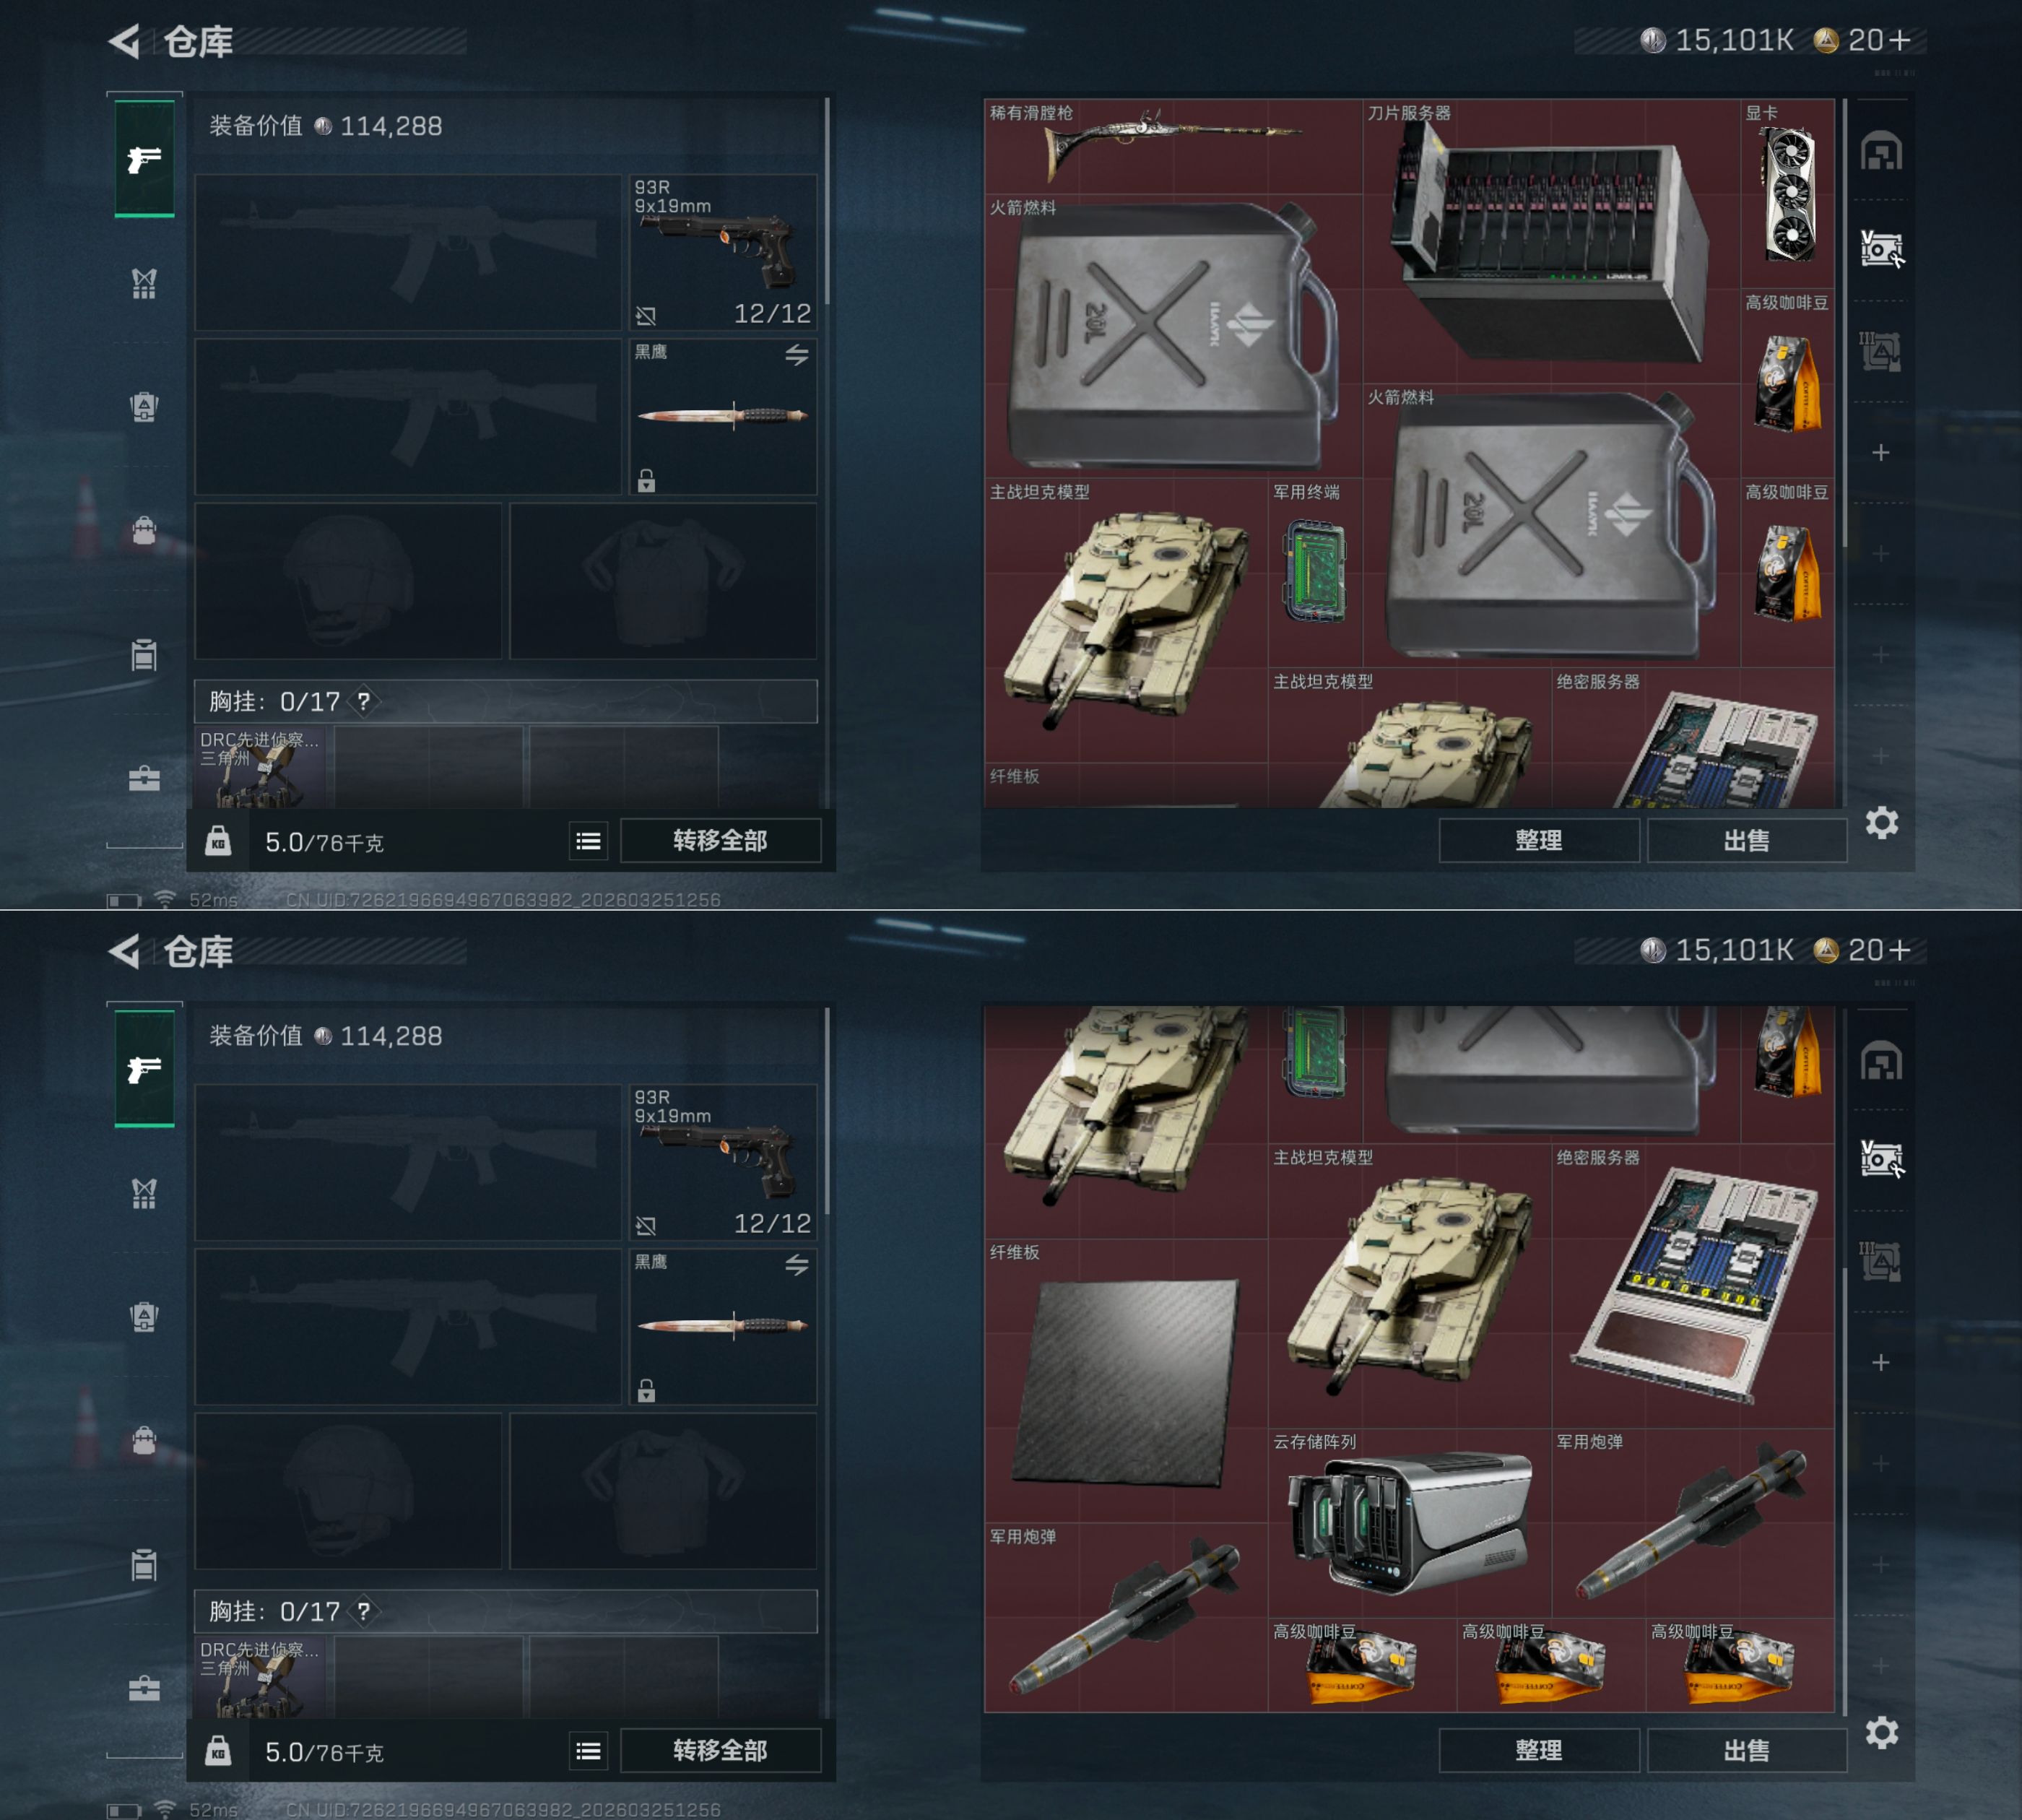
Task: Click back arrow beside 仓库 in upper view
Action: (x=124, y=41)
